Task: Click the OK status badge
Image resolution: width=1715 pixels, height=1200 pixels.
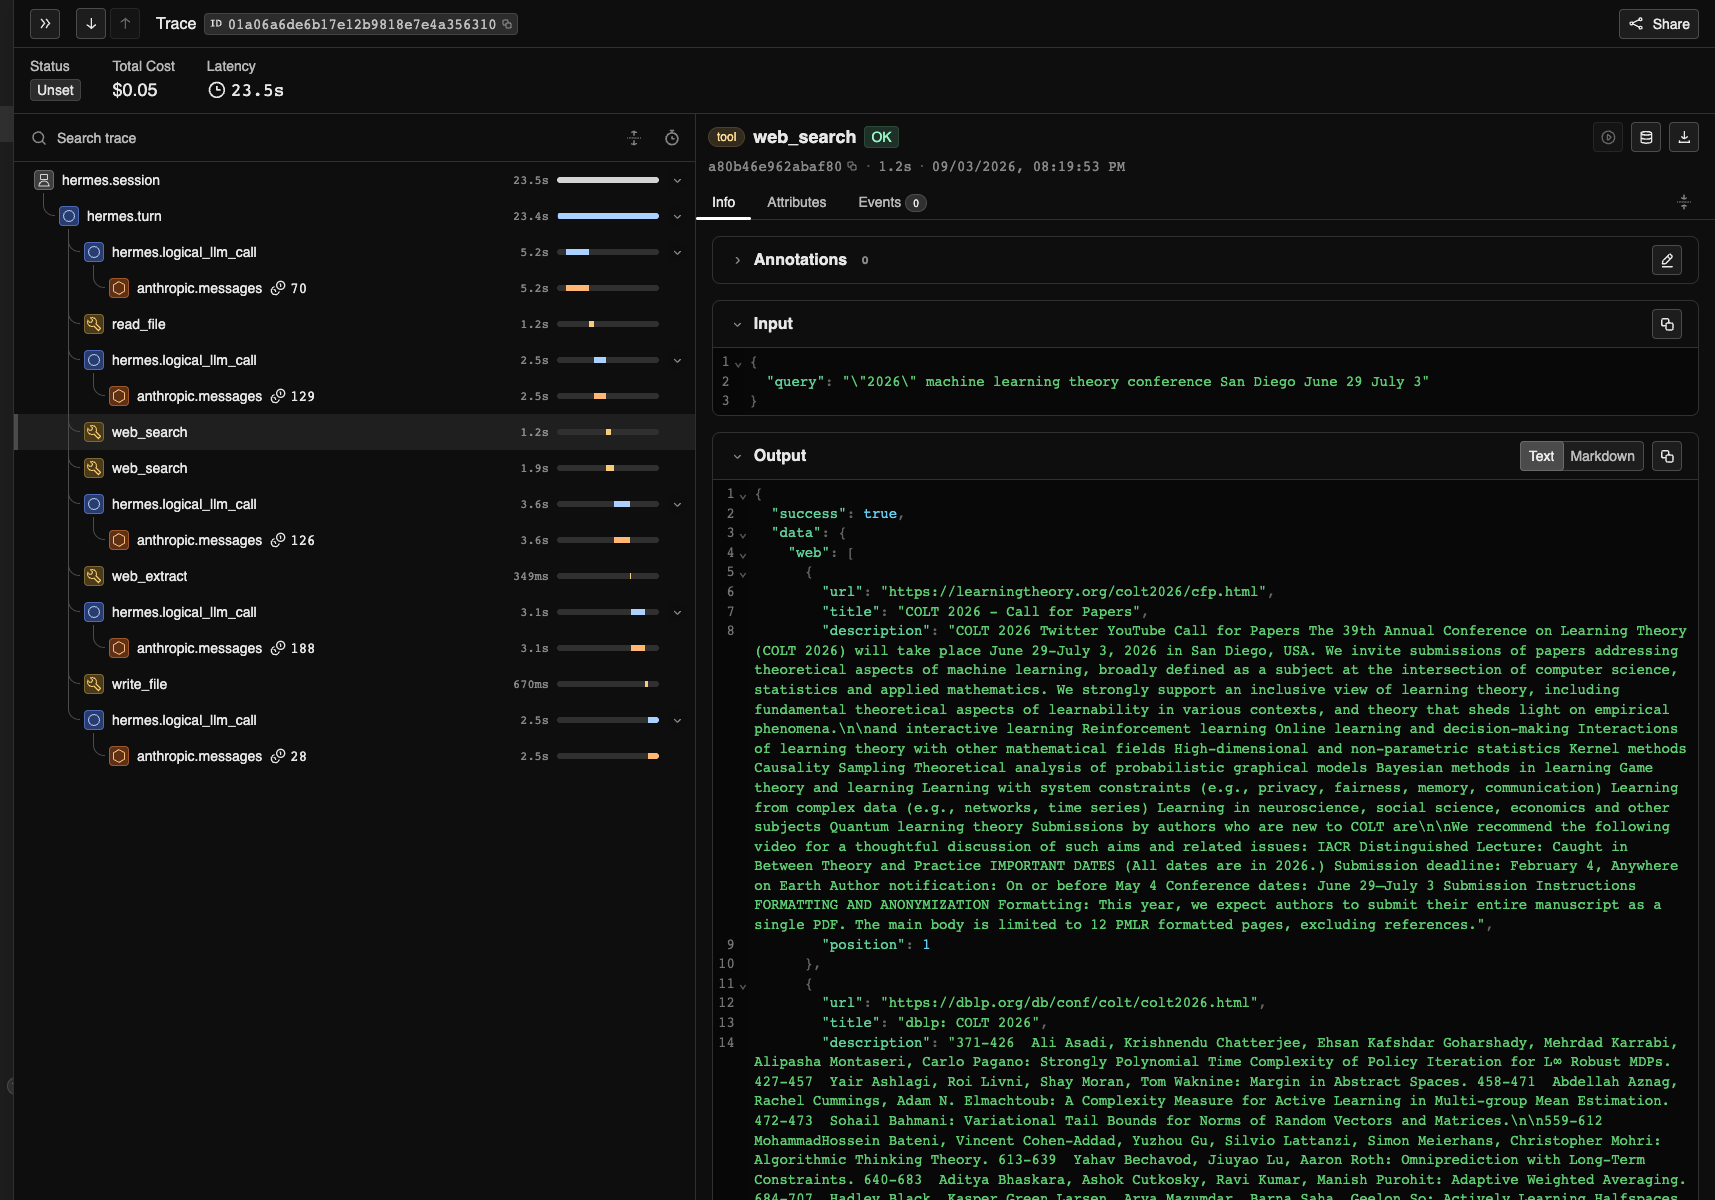Action: (x=881, y=137)
